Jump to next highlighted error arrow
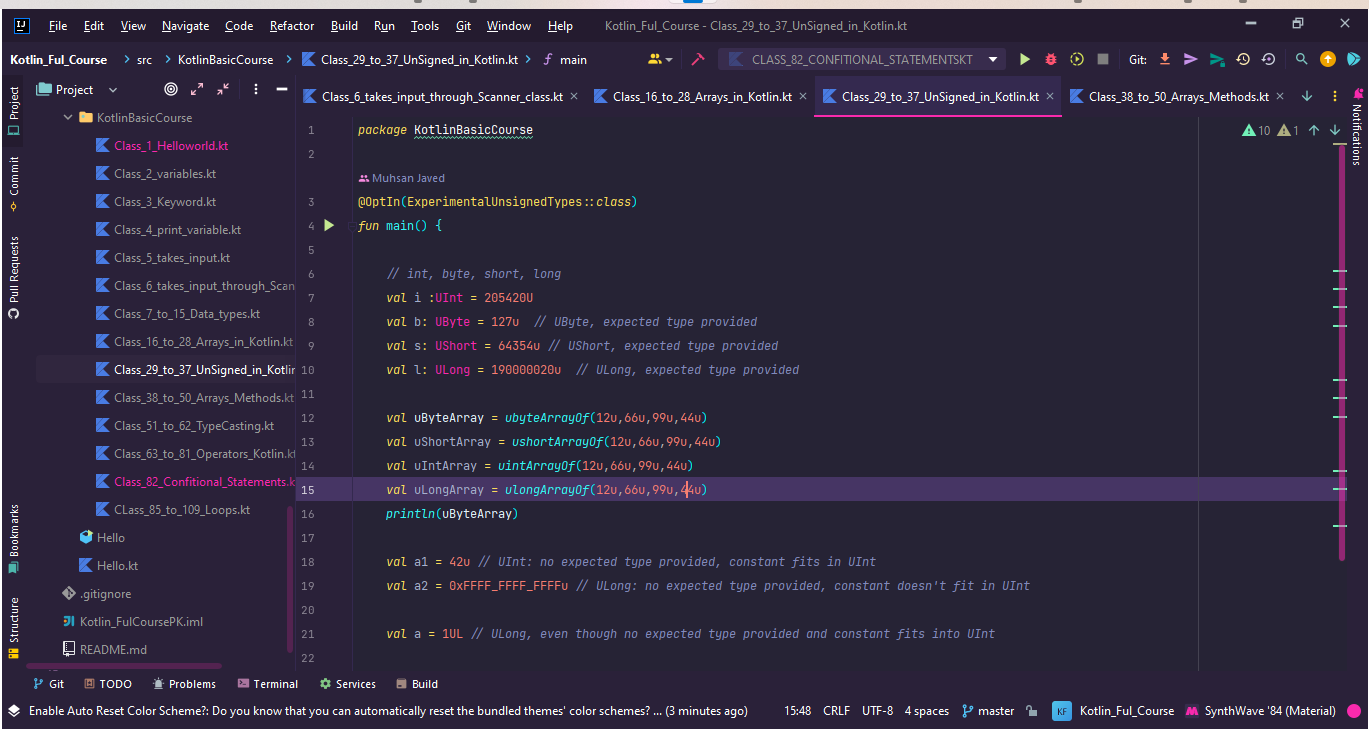Image resolution: width=1369 pixels, height=729 pixels. [x=1335, y=130]
